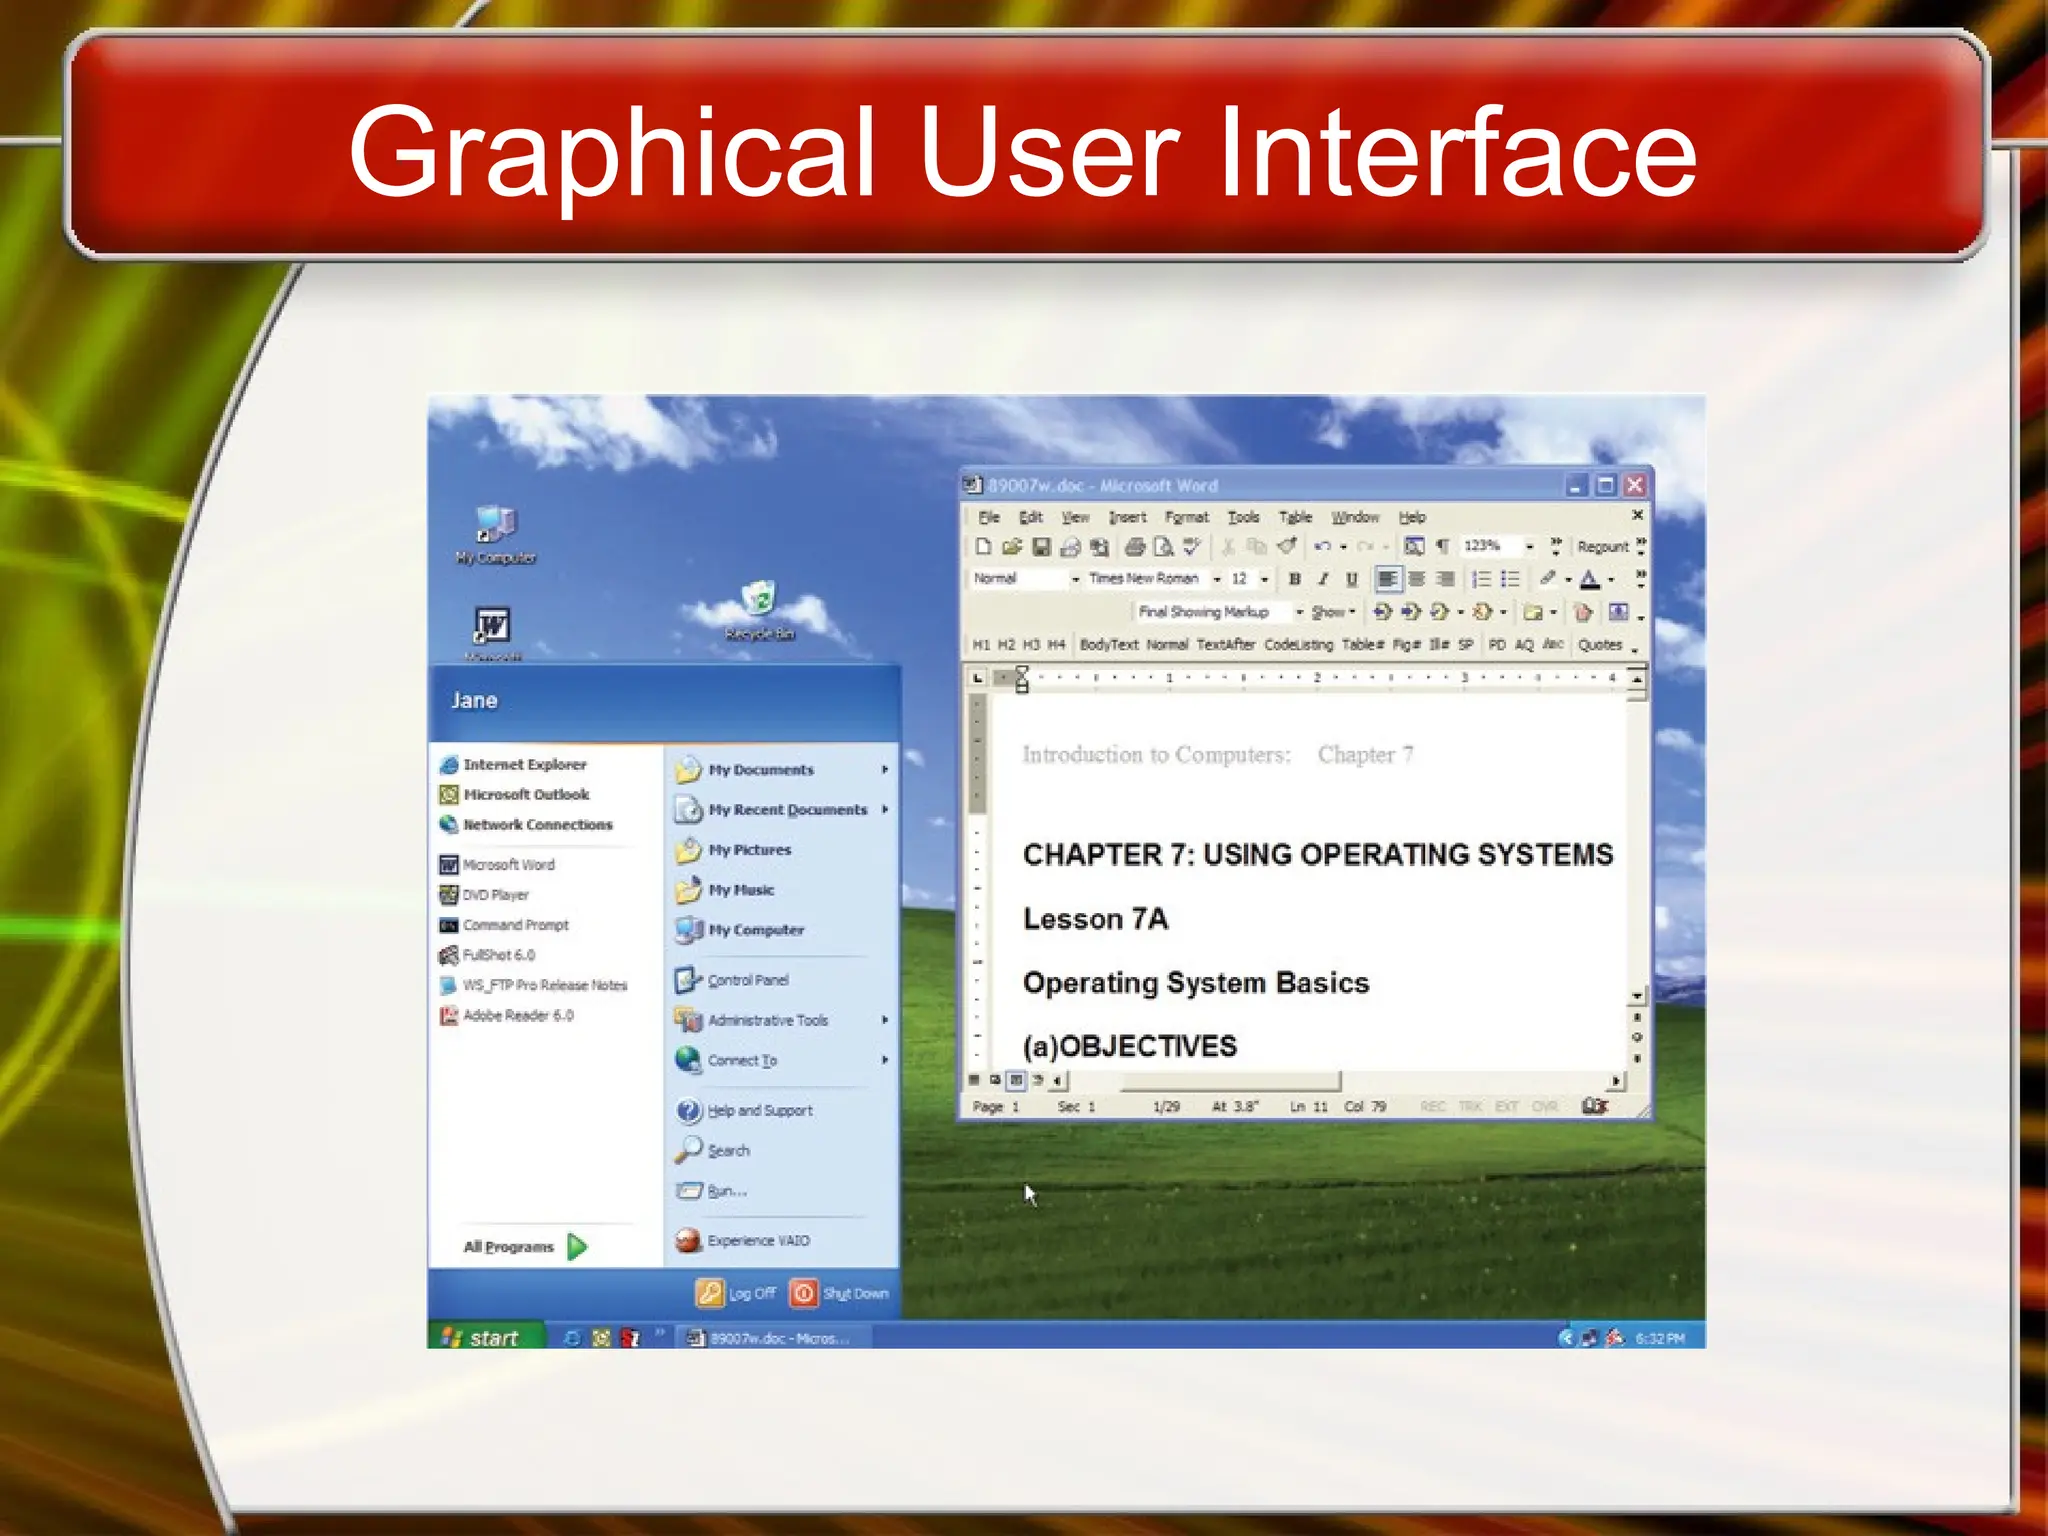Click Accept Change icon in Reviewing toolbar
Image resolution: width=2048 pixels, height=1536 pixels.
[1439, 611]
